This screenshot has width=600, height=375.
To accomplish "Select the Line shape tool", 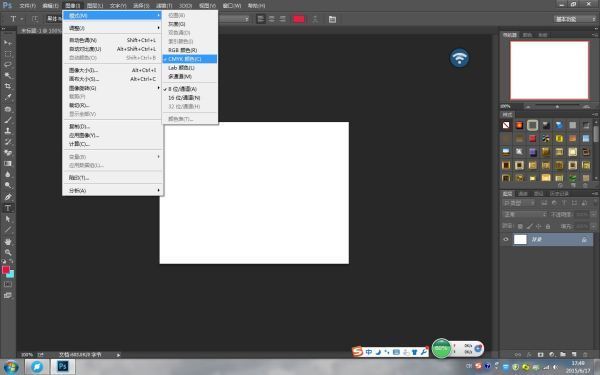I will point(8,230).
